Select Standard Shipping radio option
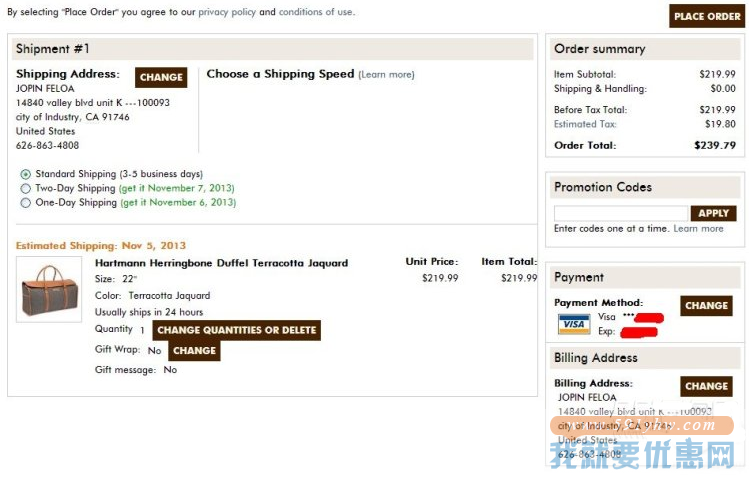The width and height of the screenshot is (749, 479). point(25,174)
